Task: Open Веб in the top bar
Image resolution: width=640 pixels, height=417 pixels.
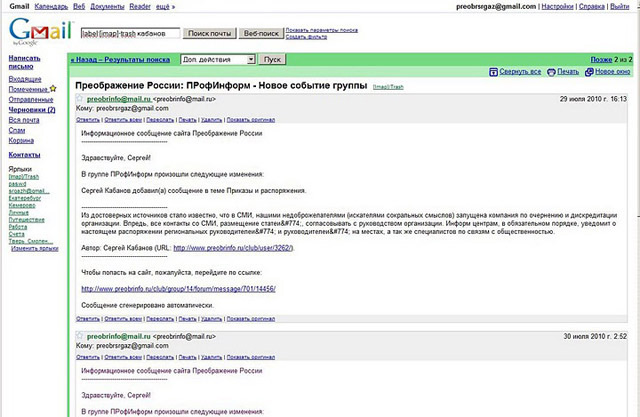Action: coord(79,7)
